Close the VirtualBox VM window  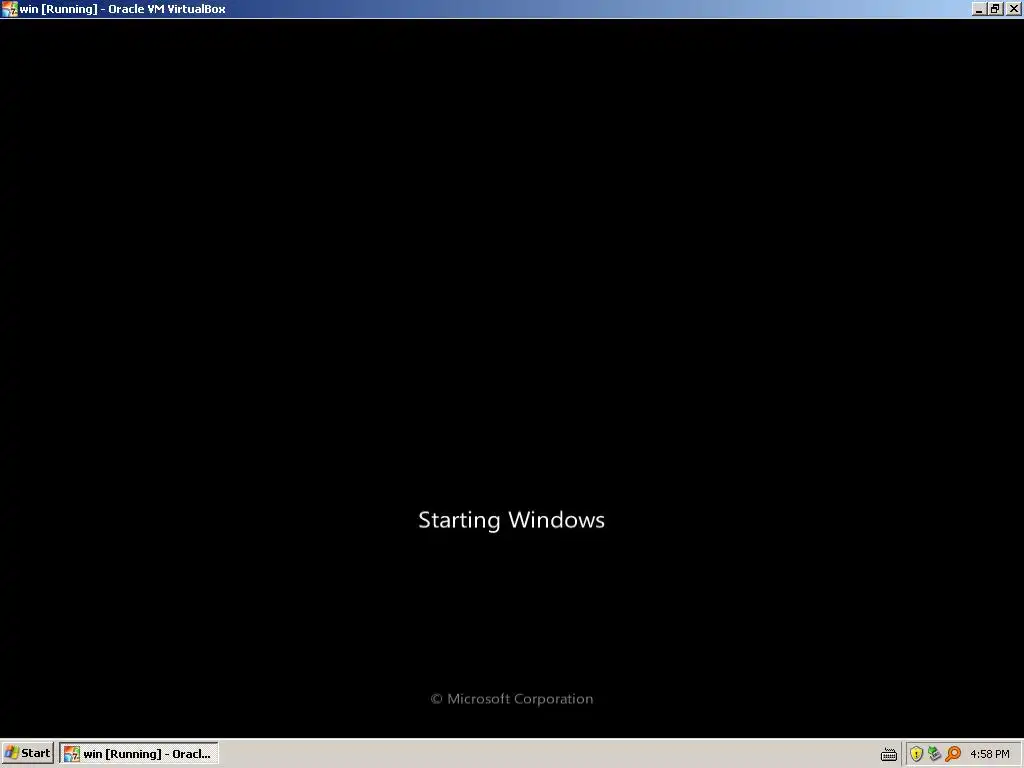pos(1014,9)
